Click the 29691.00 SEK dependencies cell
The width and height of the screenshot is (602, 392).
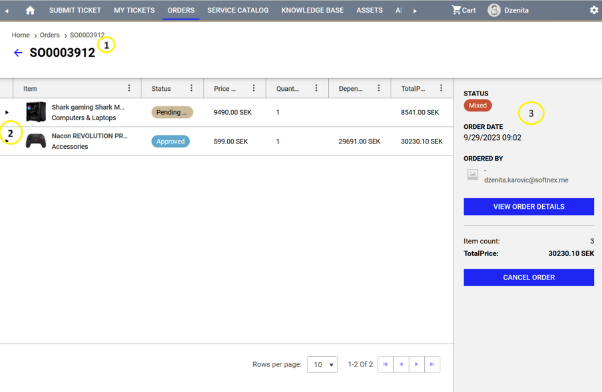pyautogui.click(x=359, y=141)
